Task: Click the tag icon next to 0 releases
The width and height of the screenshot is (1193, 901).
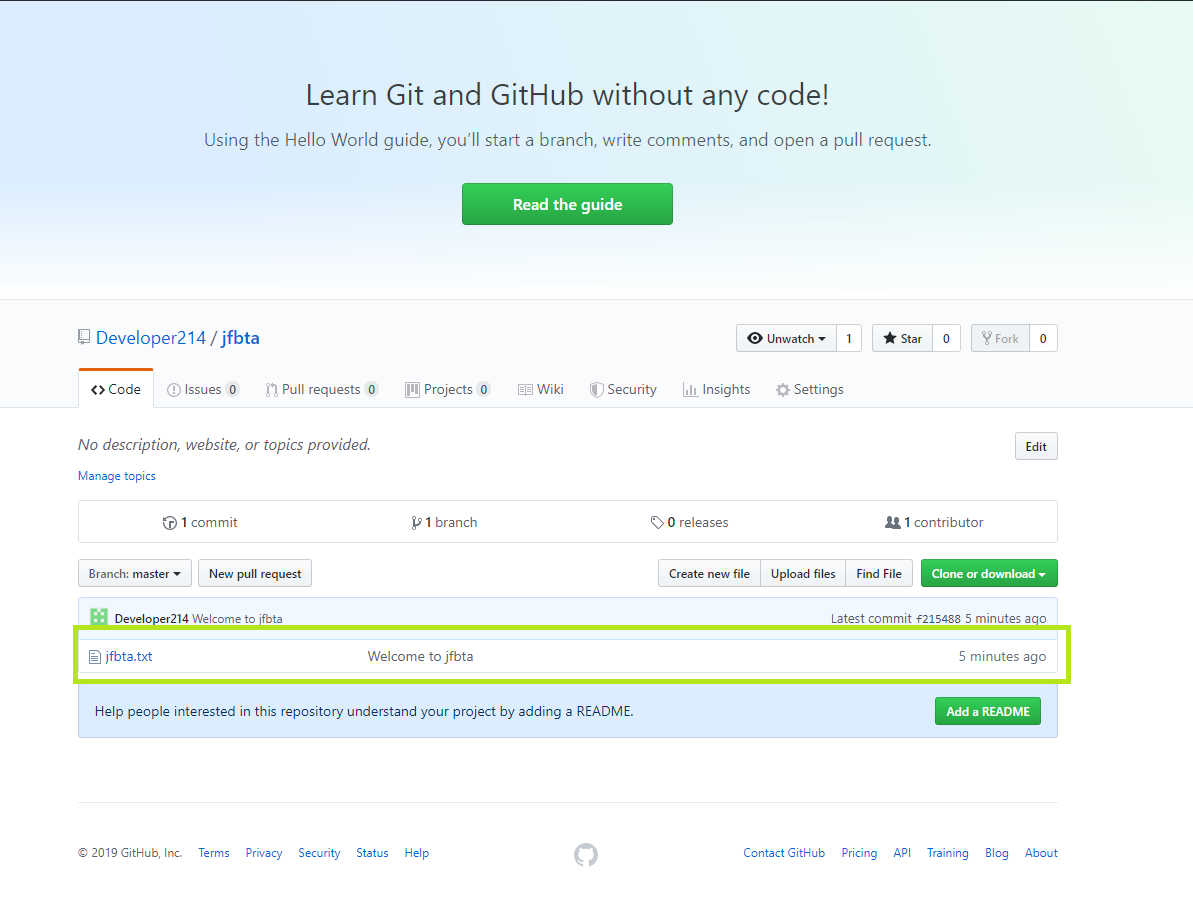Action: click(x=657, y=523)
